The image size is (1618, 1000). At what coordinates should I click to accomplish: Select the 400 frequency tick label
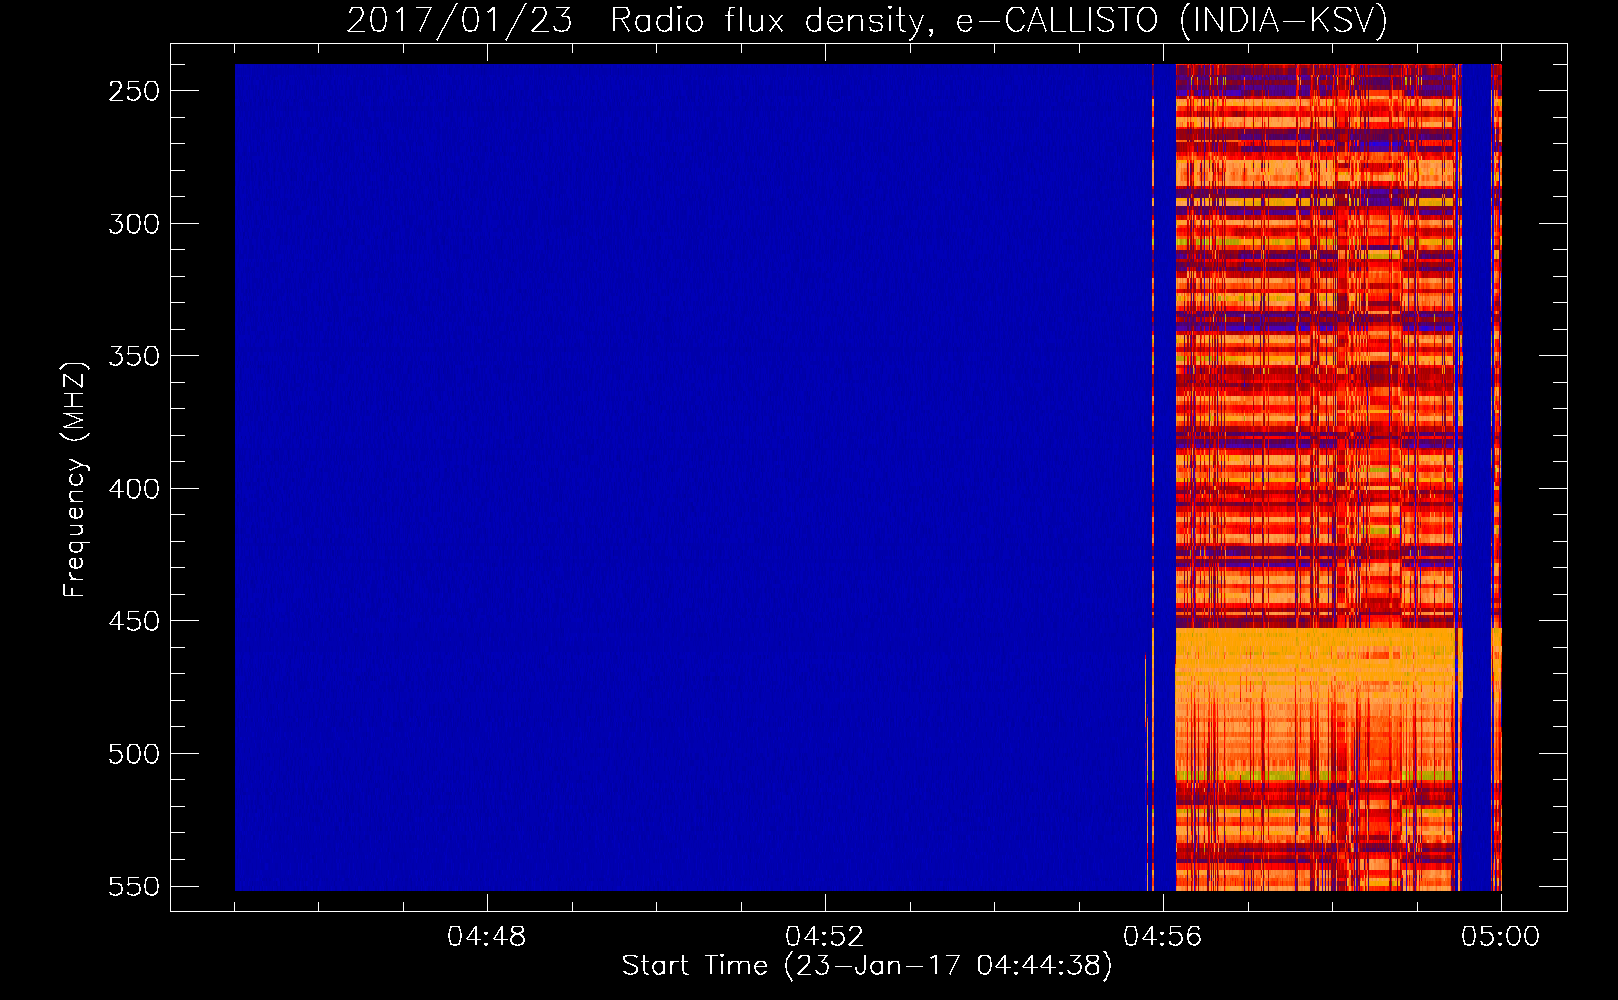click(x=134, y=489)
